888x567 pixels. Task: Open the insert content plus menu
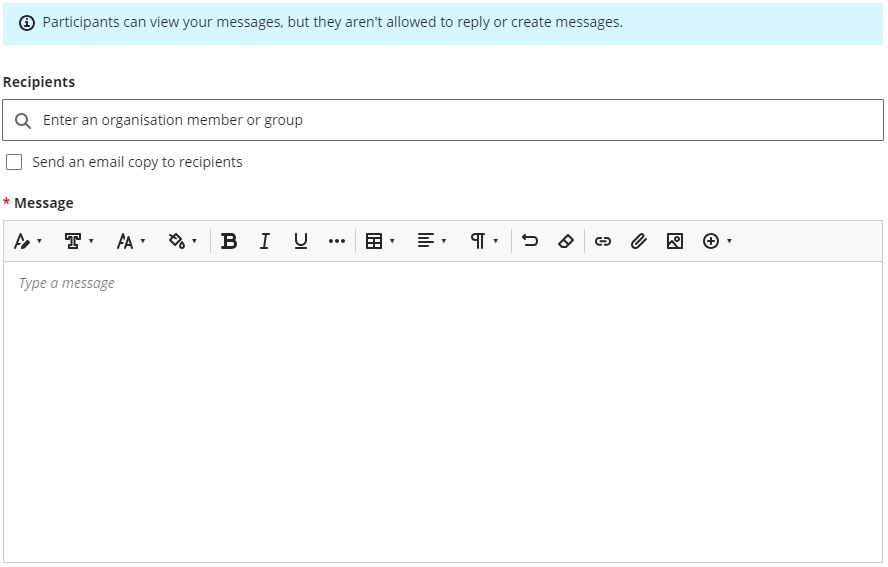coord(717,241)
